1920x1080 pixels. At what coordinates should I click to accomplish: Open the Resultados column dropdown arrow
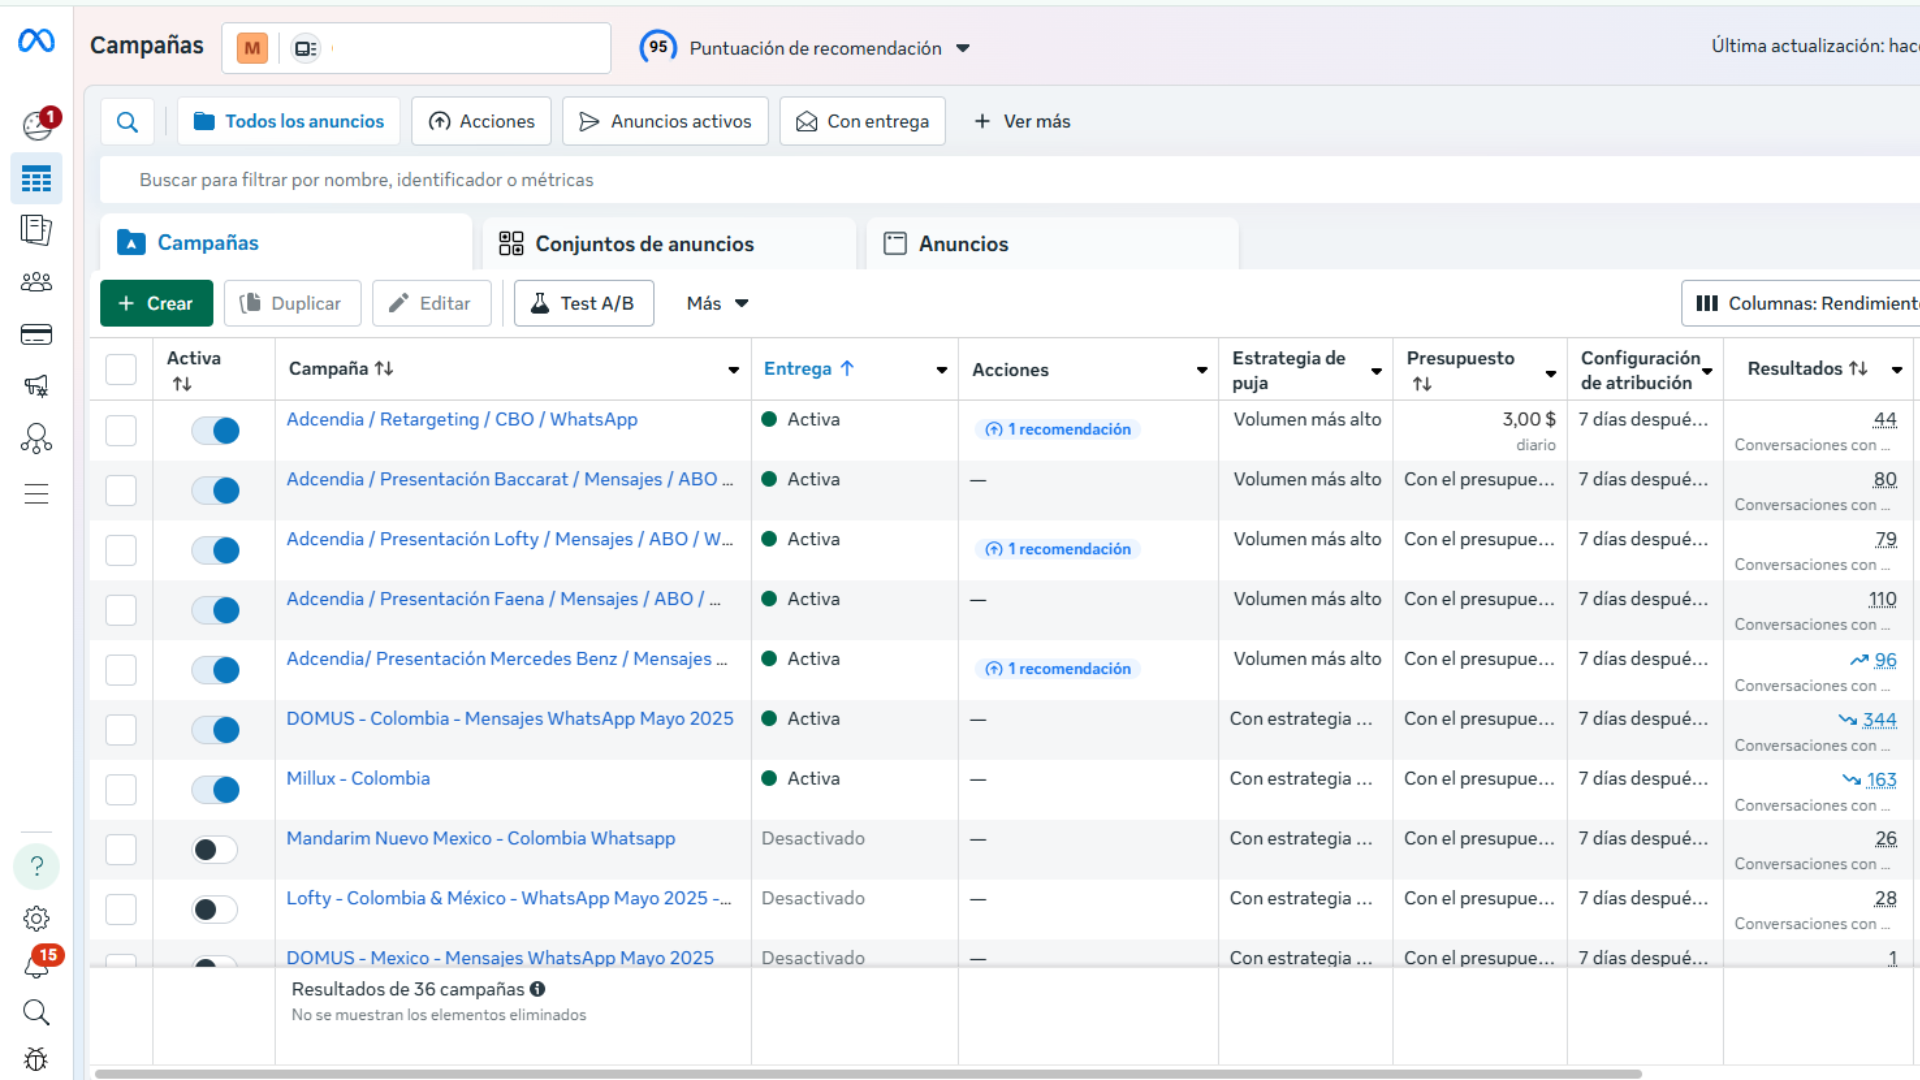(x=1897, y=370)
